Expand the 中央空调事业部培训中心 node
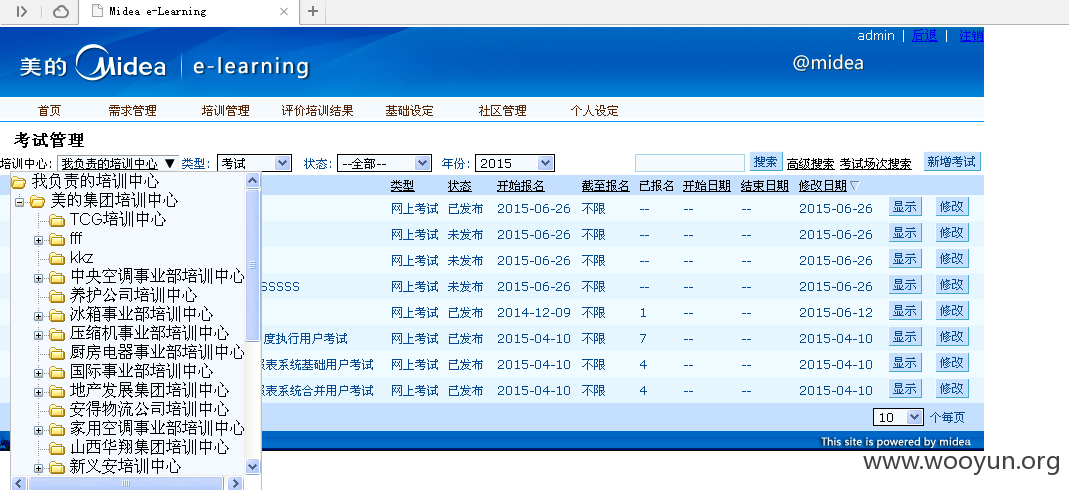1069x490 pixels. (38, 277)
